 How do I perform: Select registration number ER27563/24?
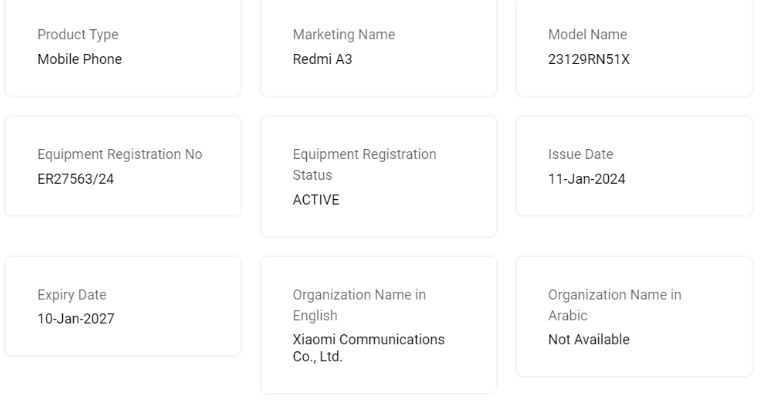tap(76, 179)
